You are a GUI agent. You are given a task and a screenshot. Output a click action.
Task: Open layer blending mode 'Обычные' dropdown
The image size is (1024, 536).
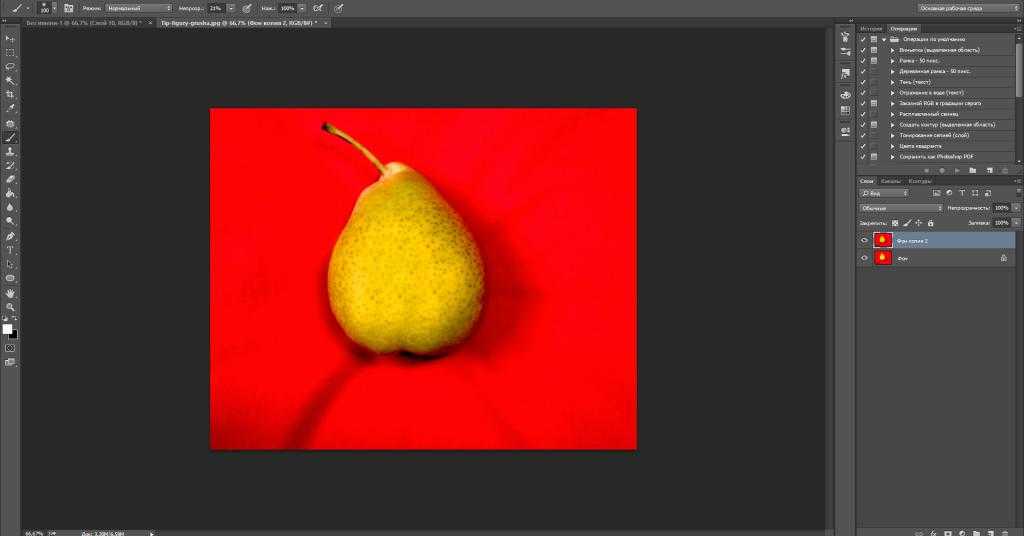pyautogui.click(x=900, y=208)
